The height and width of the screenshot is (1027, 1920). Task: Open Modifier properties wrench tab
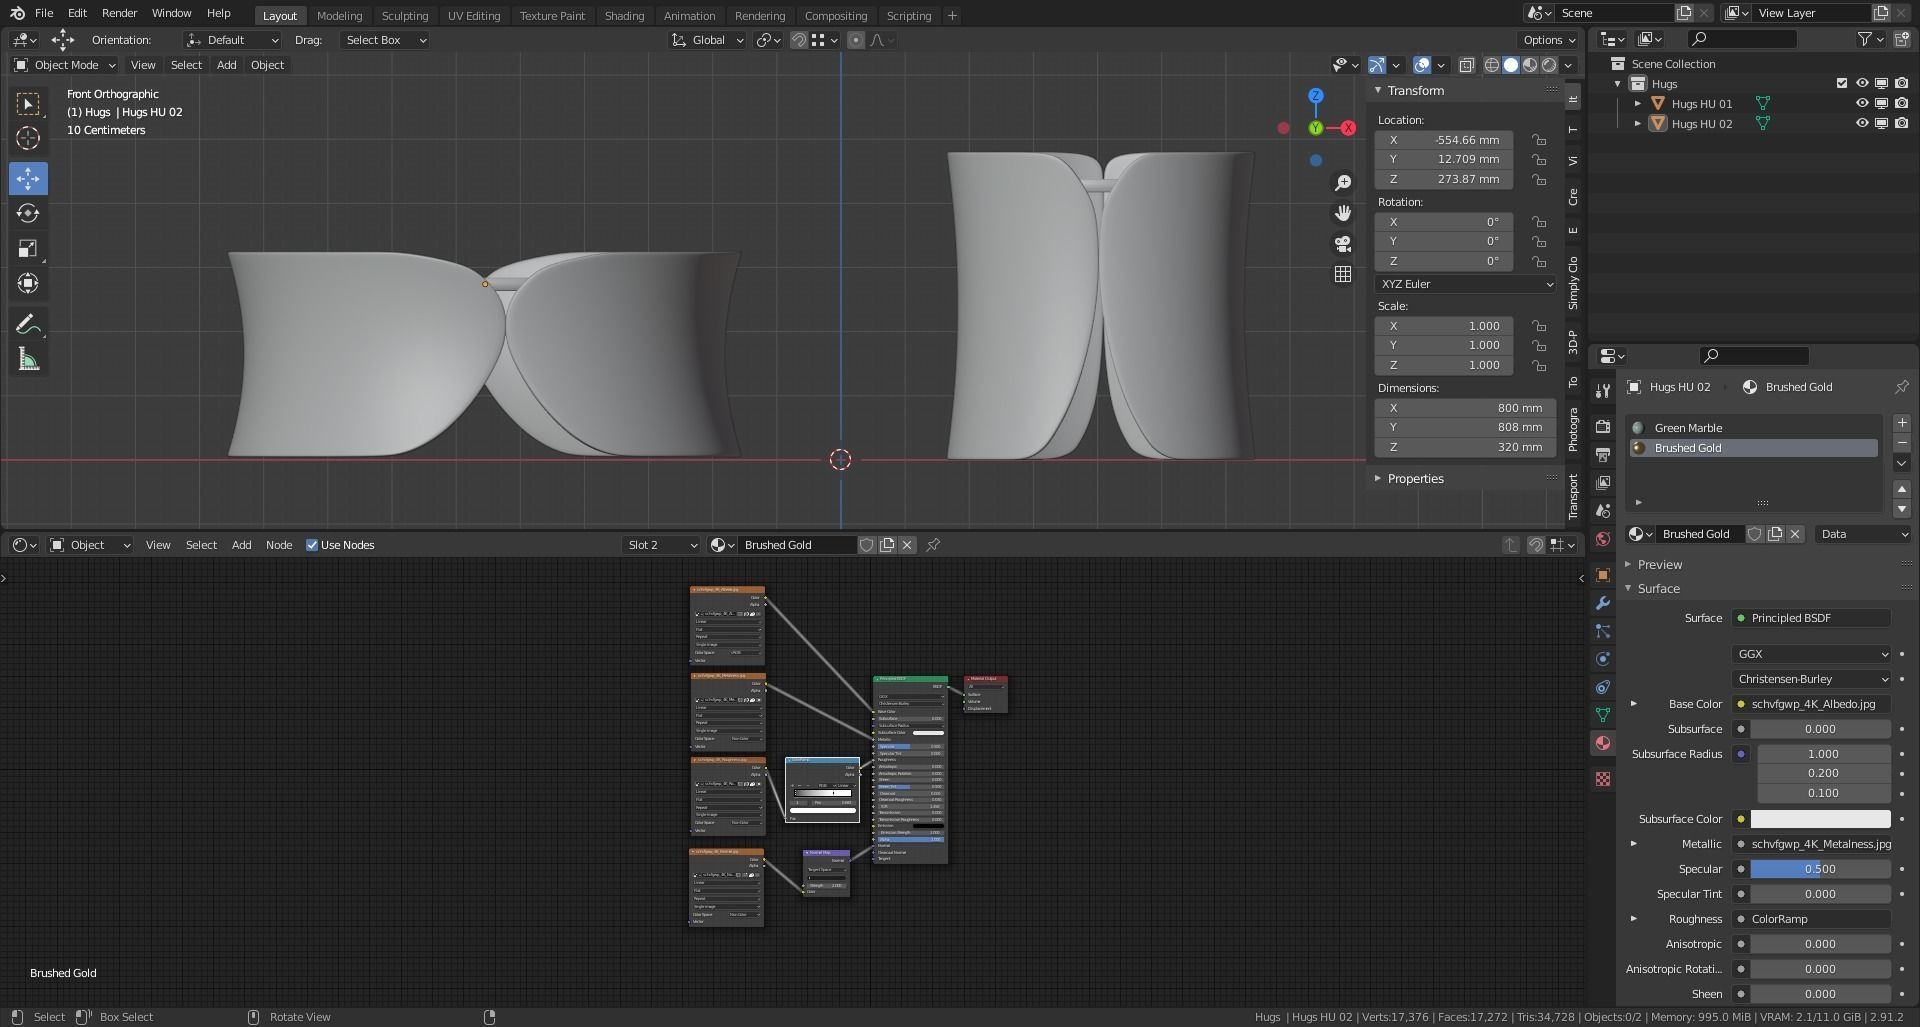pos(1603,603)
